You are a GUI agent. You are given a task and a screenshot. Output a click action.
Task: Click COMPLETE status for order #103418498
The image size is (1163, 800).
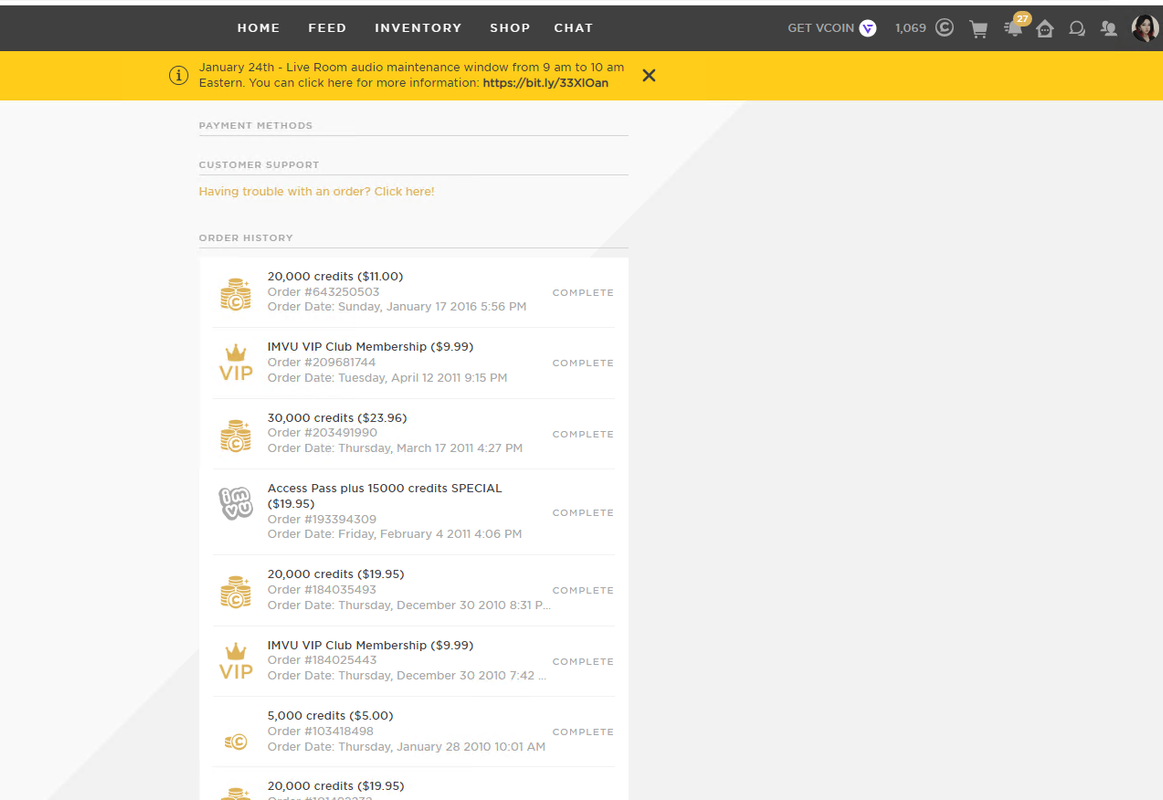click(x=583, y=733)
